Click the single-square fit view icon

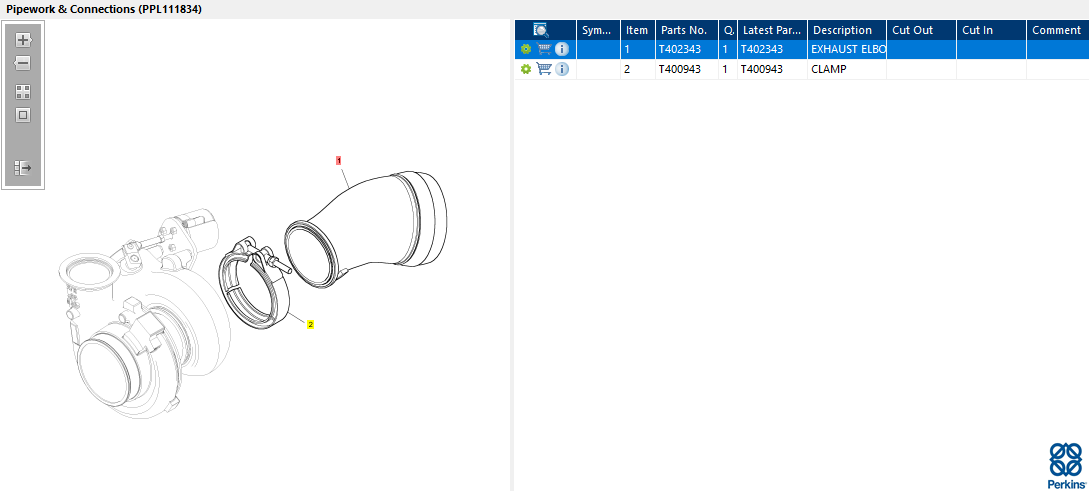23,115
